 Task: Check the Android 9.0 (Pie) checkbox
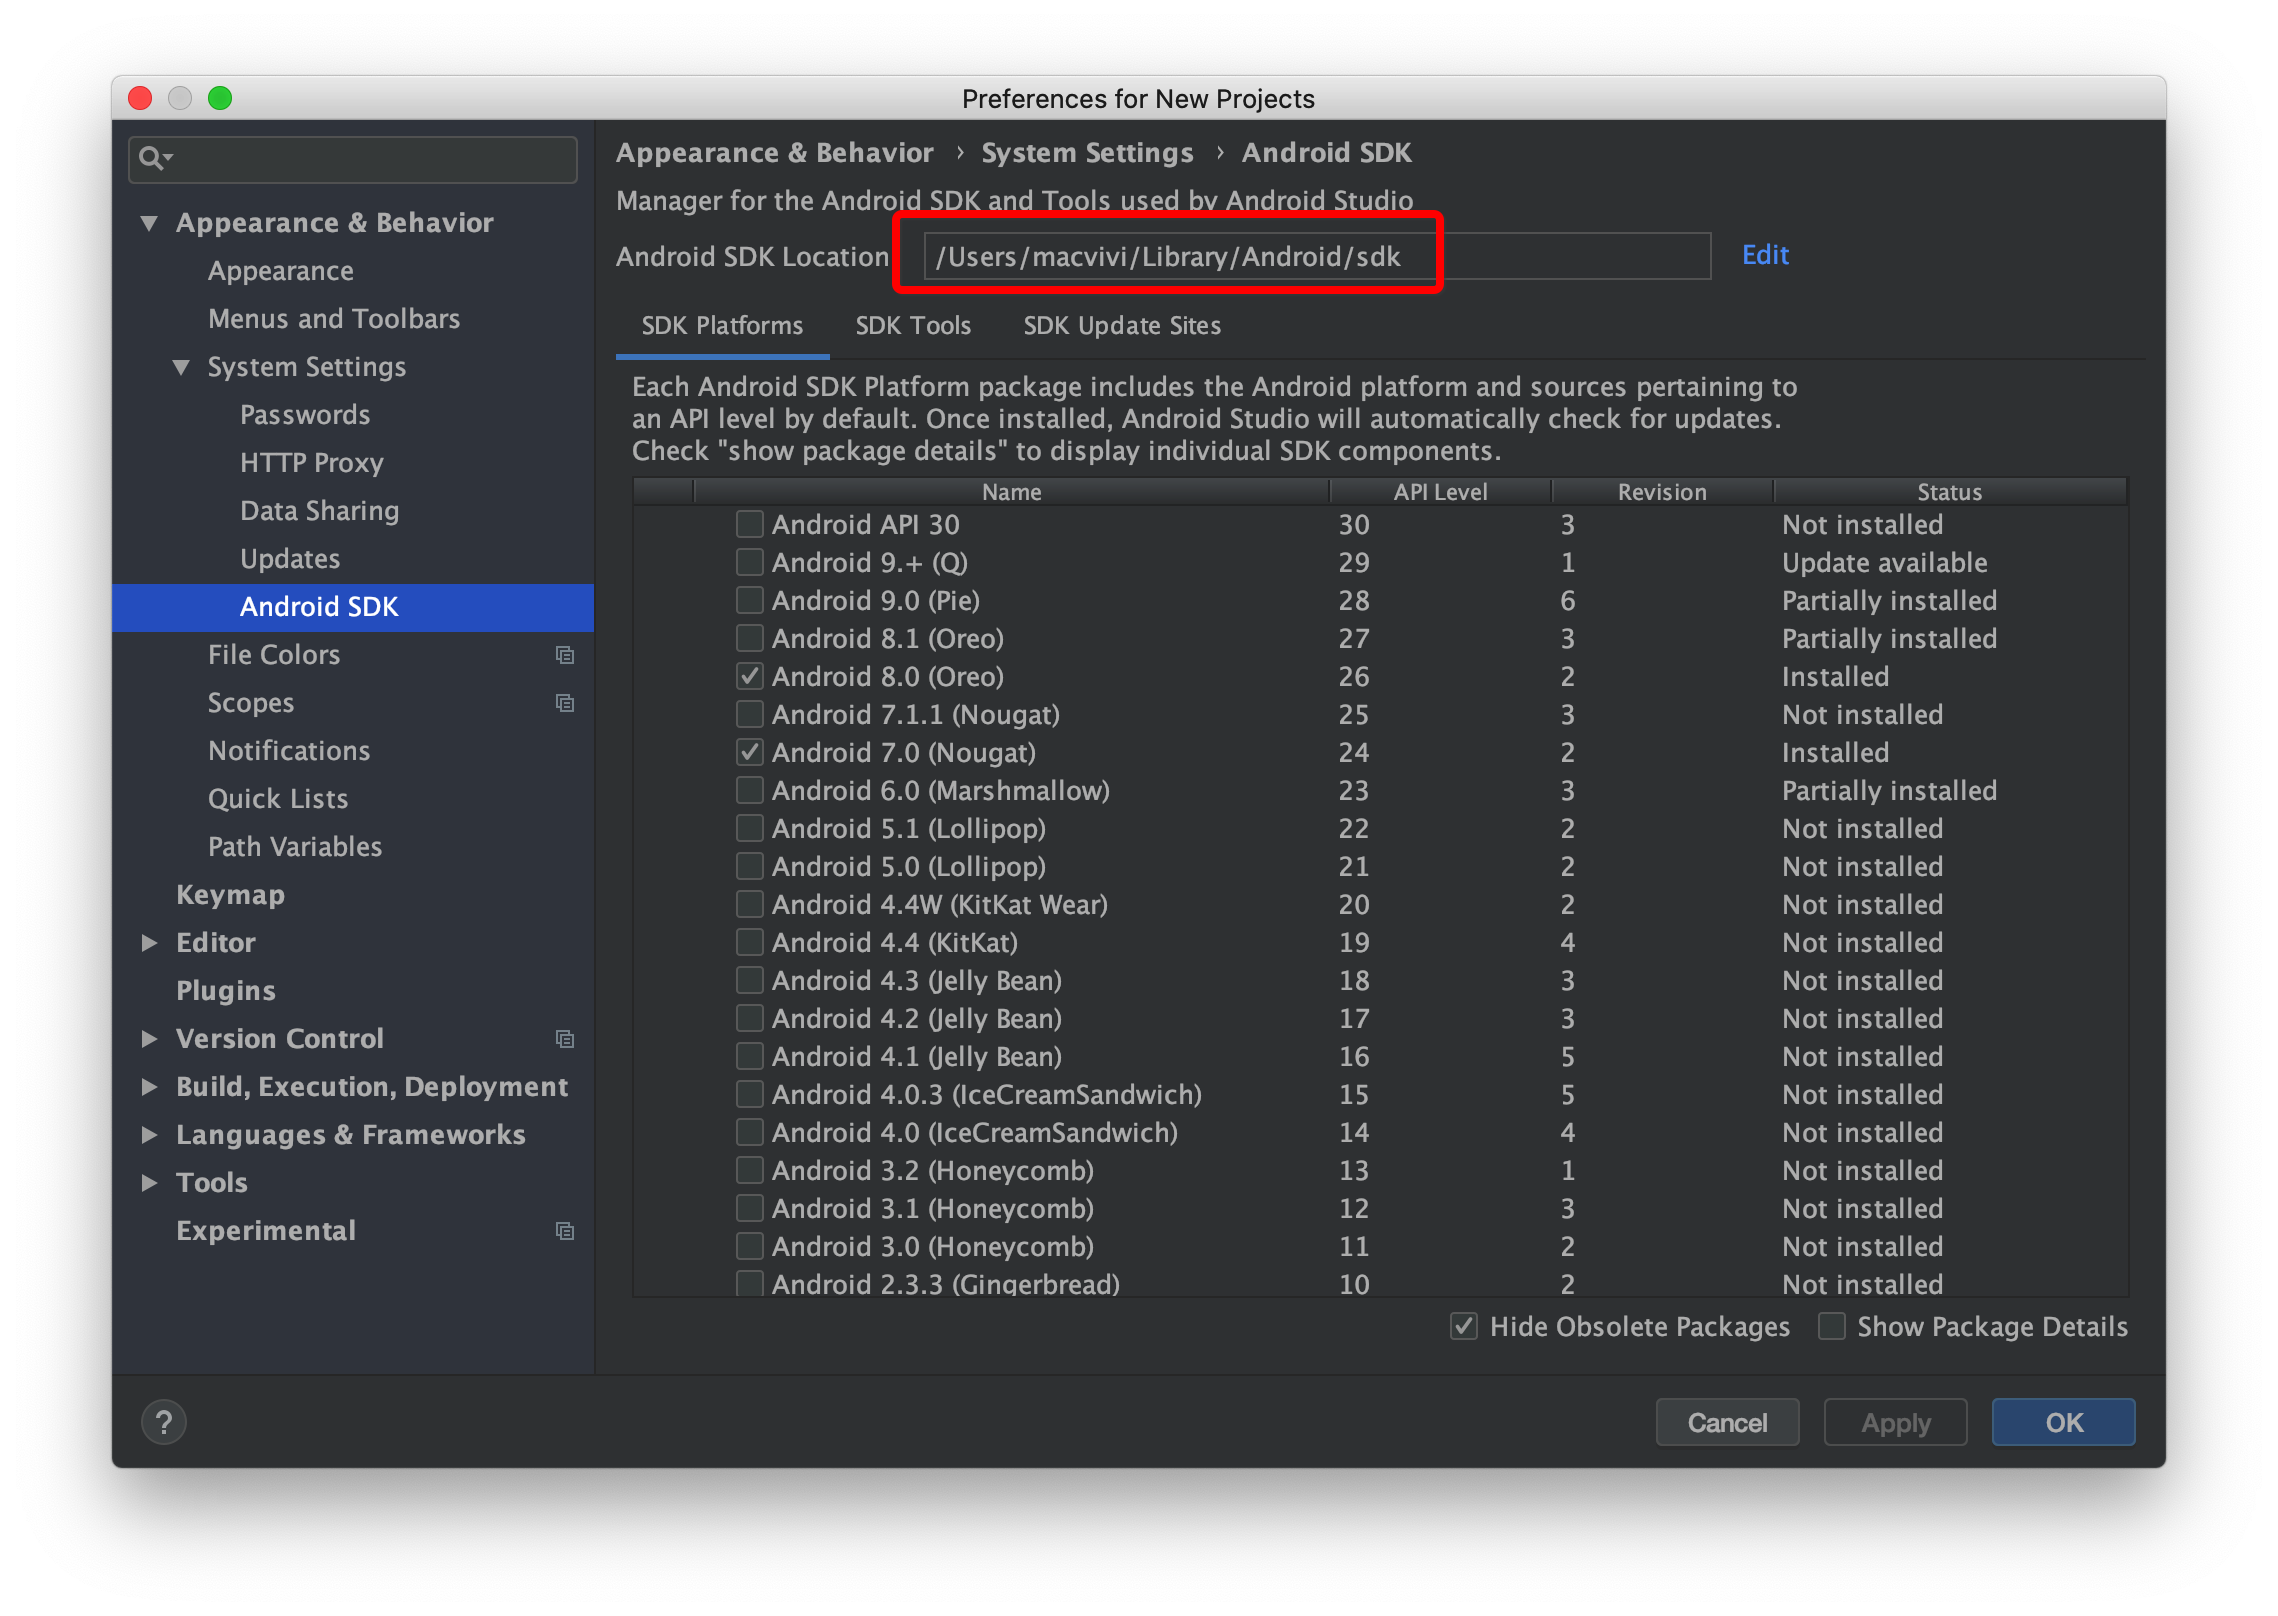(749, 600)
